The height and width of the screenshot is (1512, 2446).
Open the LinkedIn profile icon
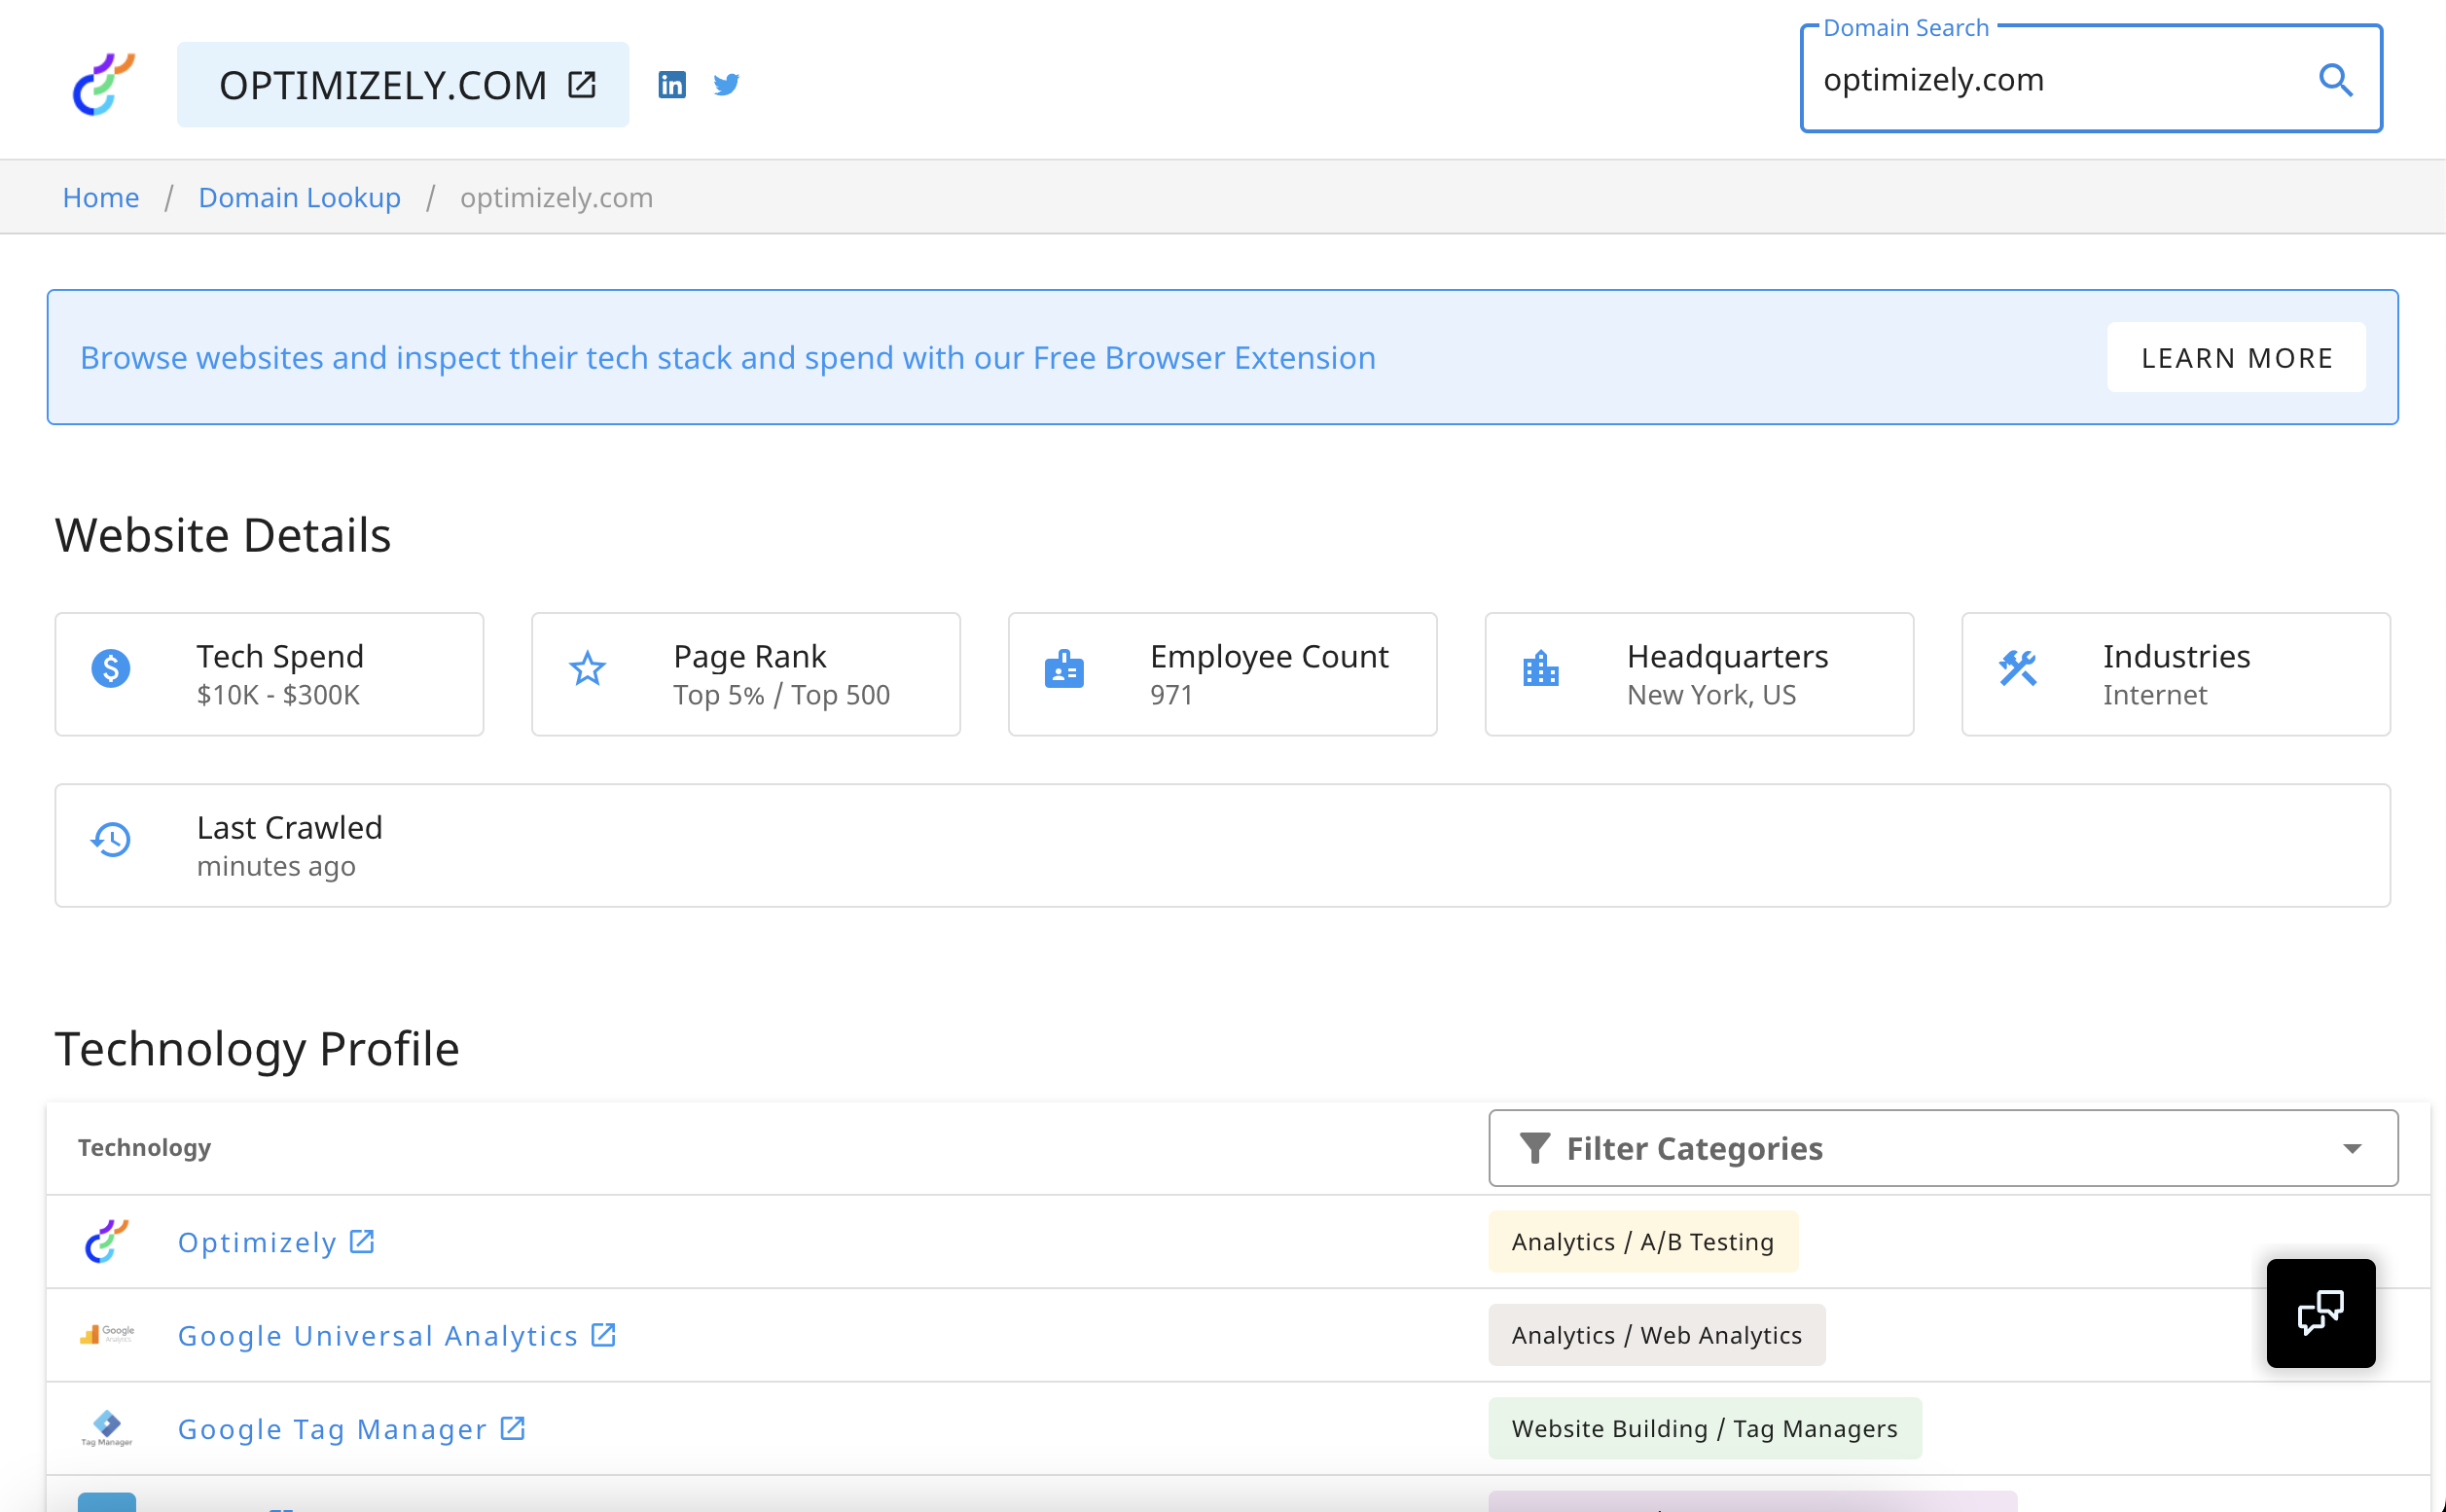[672, 85]
